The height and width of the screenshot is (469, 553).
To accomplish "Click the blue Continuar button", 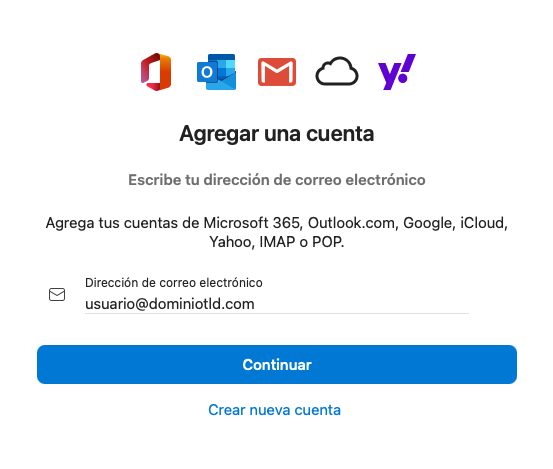I will pyautogui.click(x=277, y=364).
